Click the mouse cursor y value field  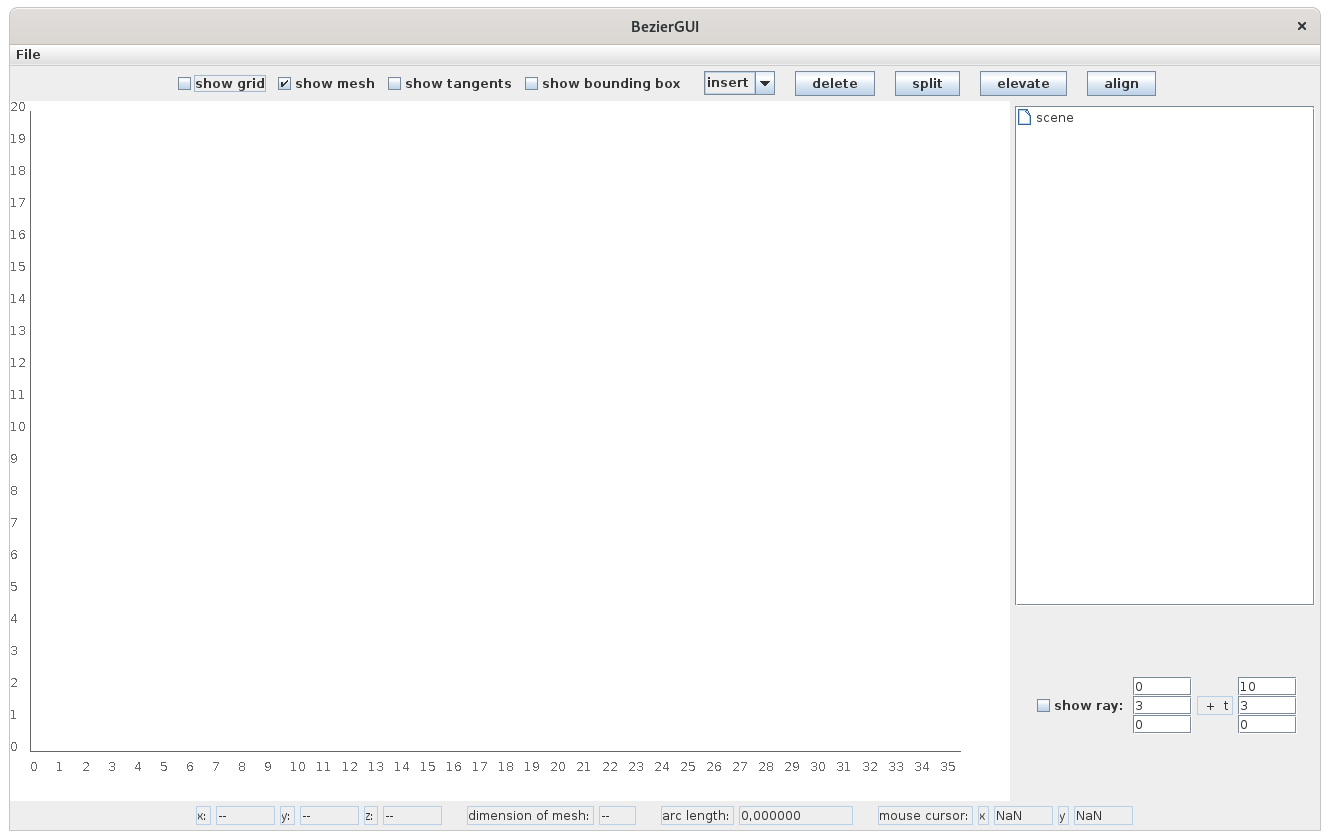1103,816
